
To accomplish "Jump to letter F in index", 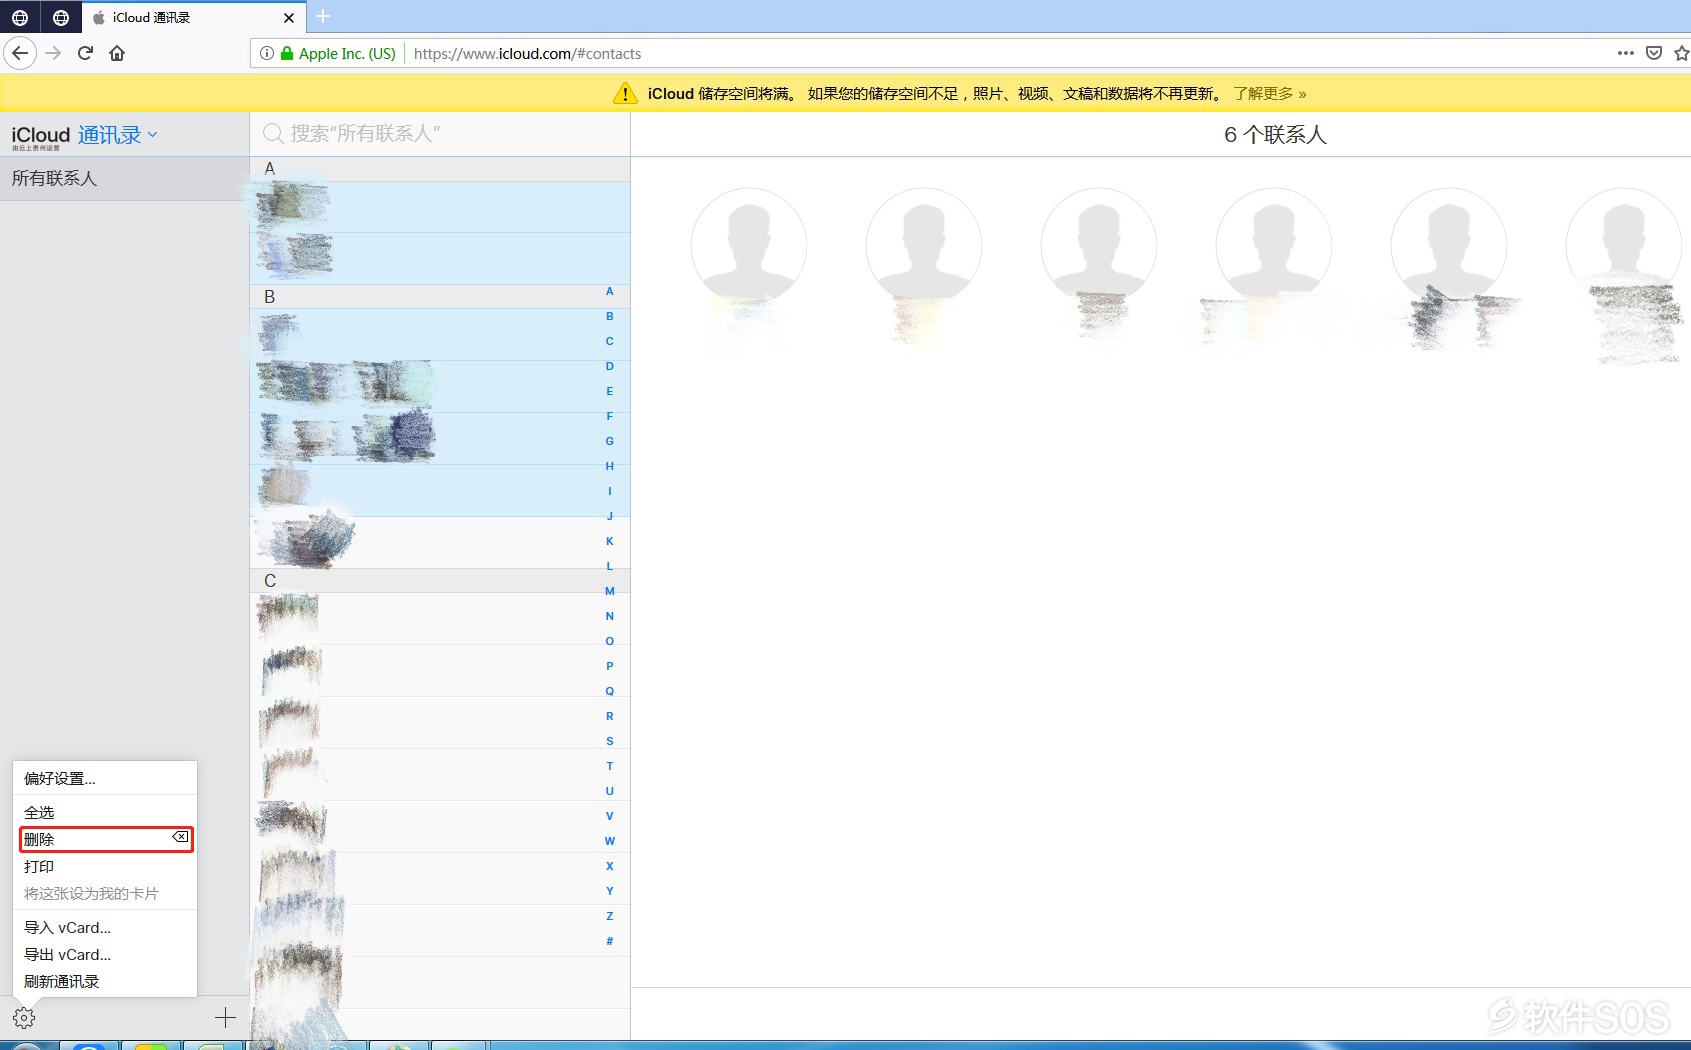I will pyautogui.click(x=609, y=416).
